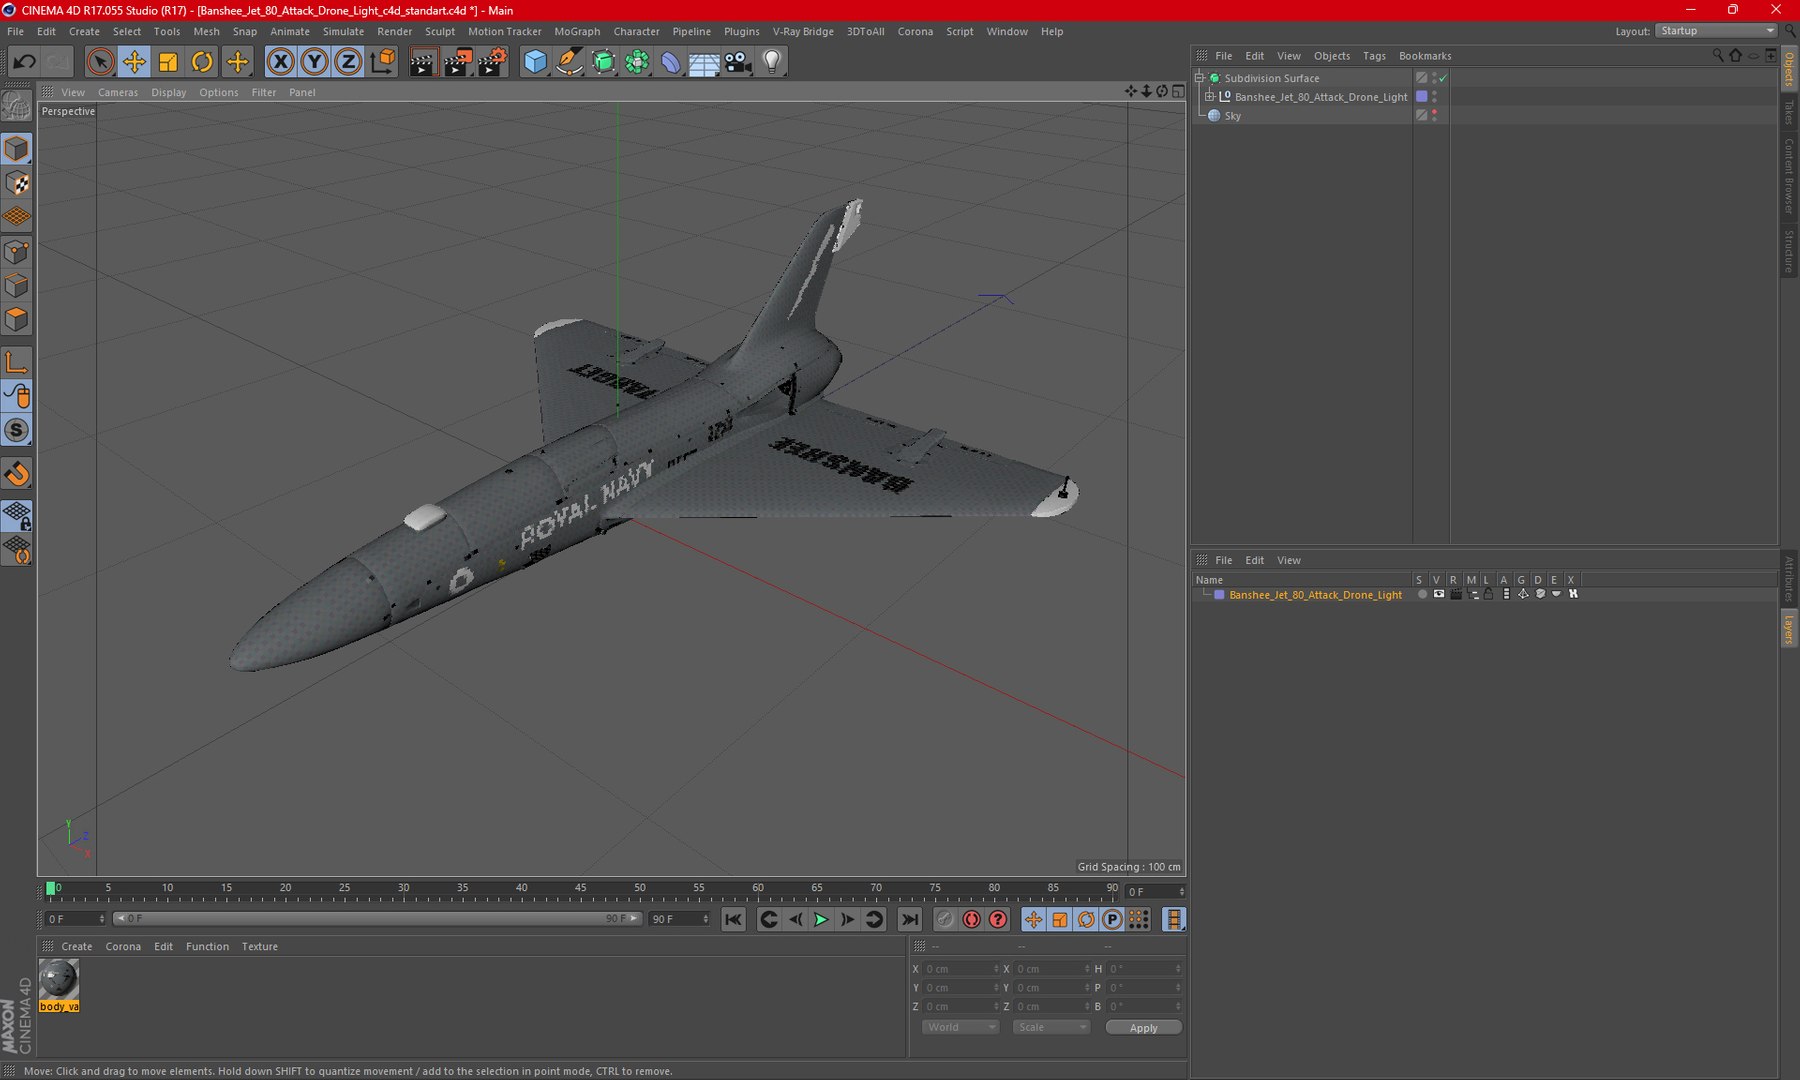This screenshot has height=1080, width=1800.
Task: Open the Content Browser side tab
Action: pos(1789,176)
